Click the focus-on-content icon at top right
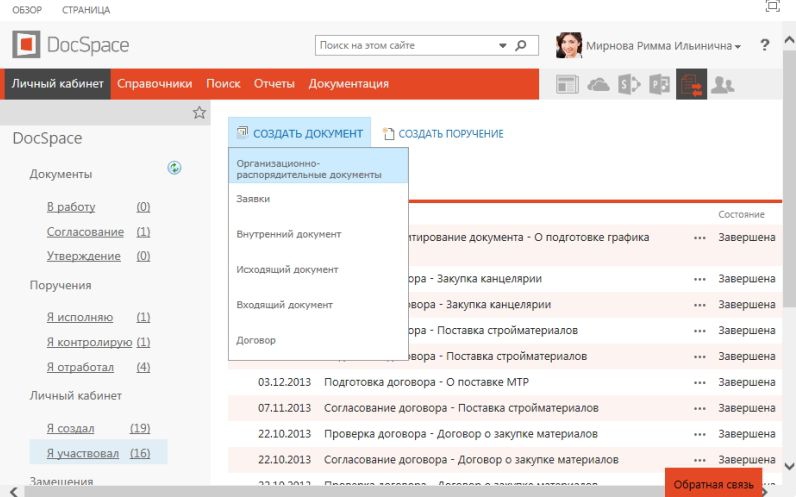 [772, 6]
